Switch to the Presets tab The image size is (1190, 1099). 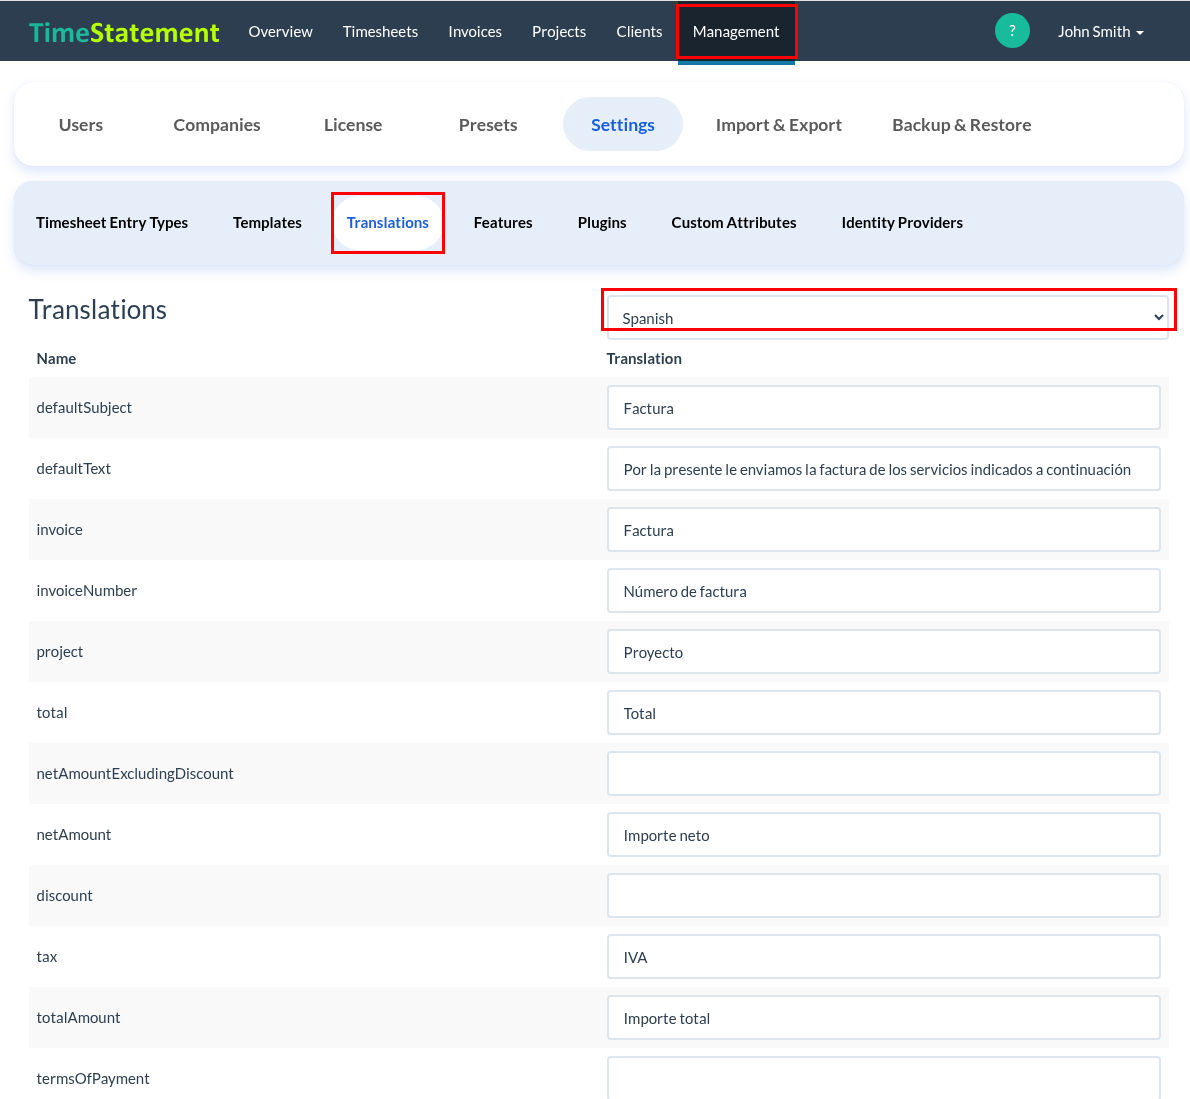coord(488,124)
